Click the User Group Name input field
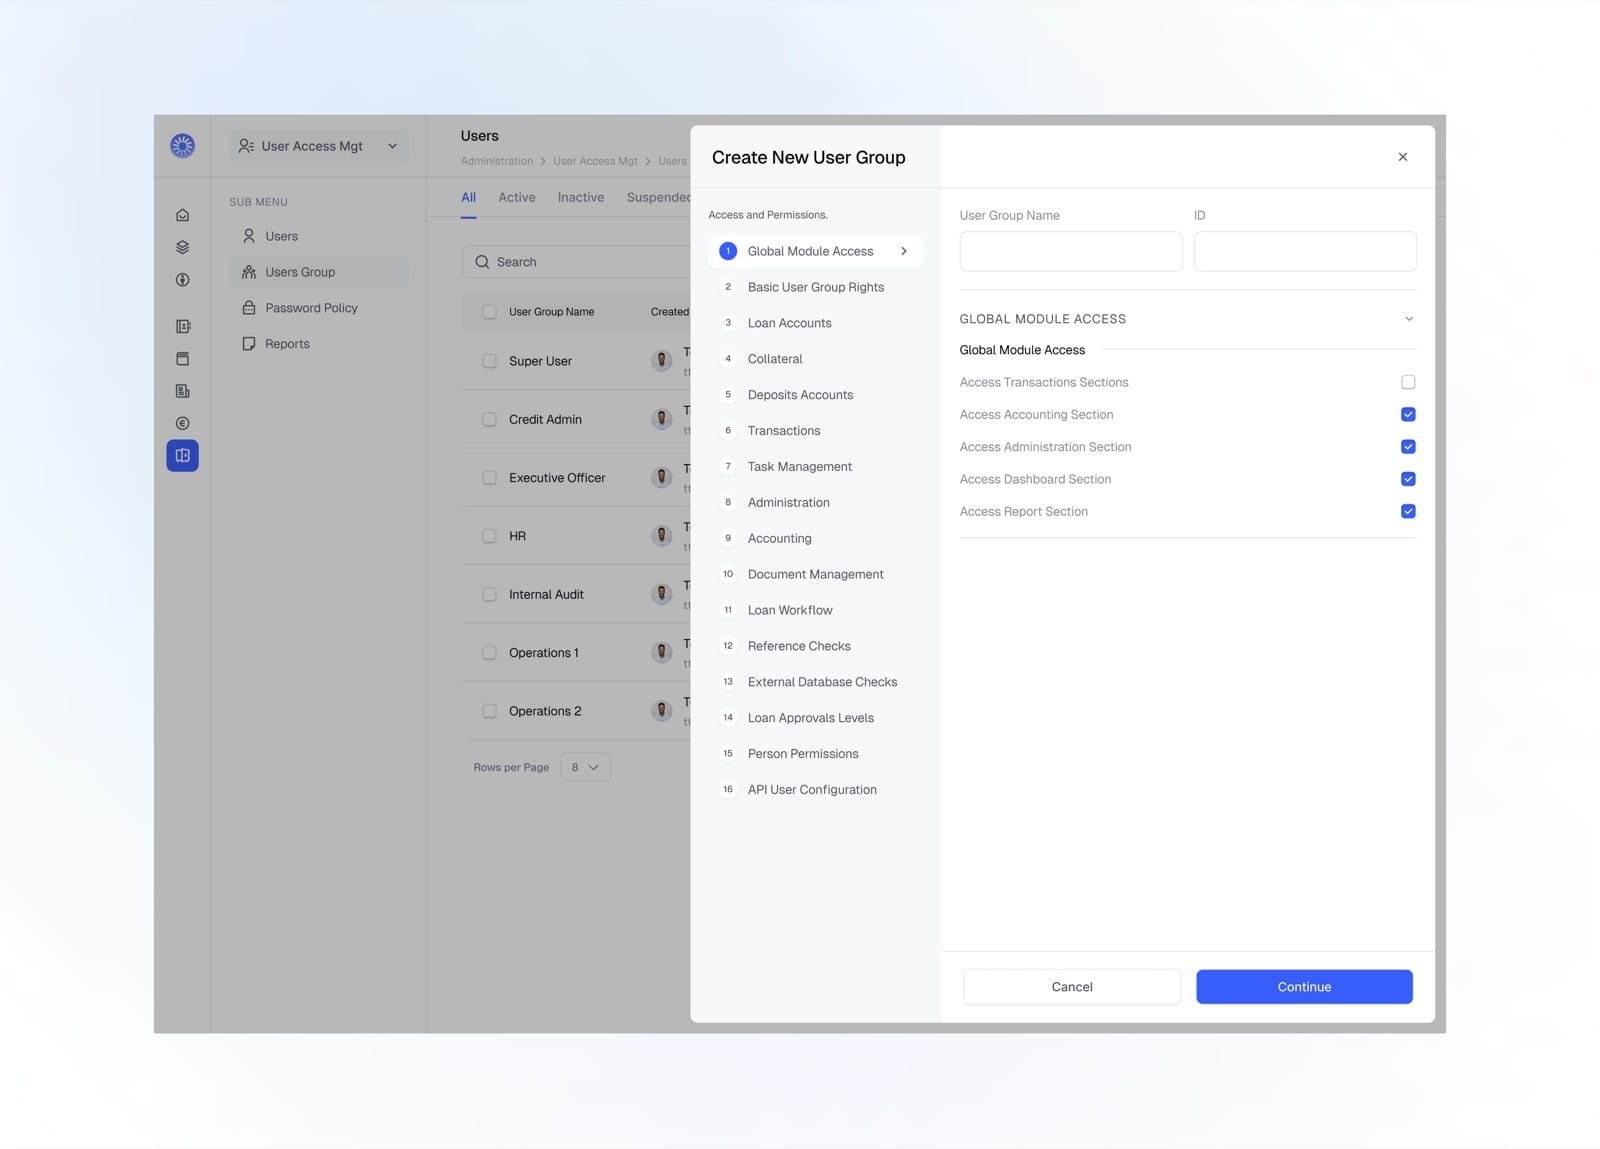 click(x=1071, y=251)
